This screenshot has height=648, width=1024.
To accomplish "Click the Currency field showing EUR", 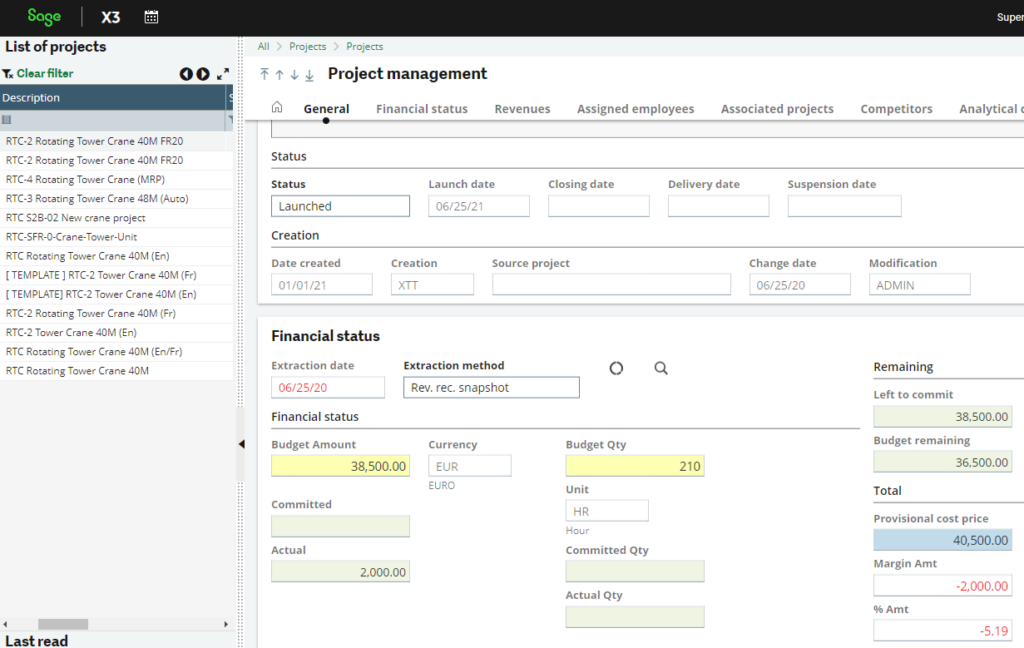I will pos(470,466).
